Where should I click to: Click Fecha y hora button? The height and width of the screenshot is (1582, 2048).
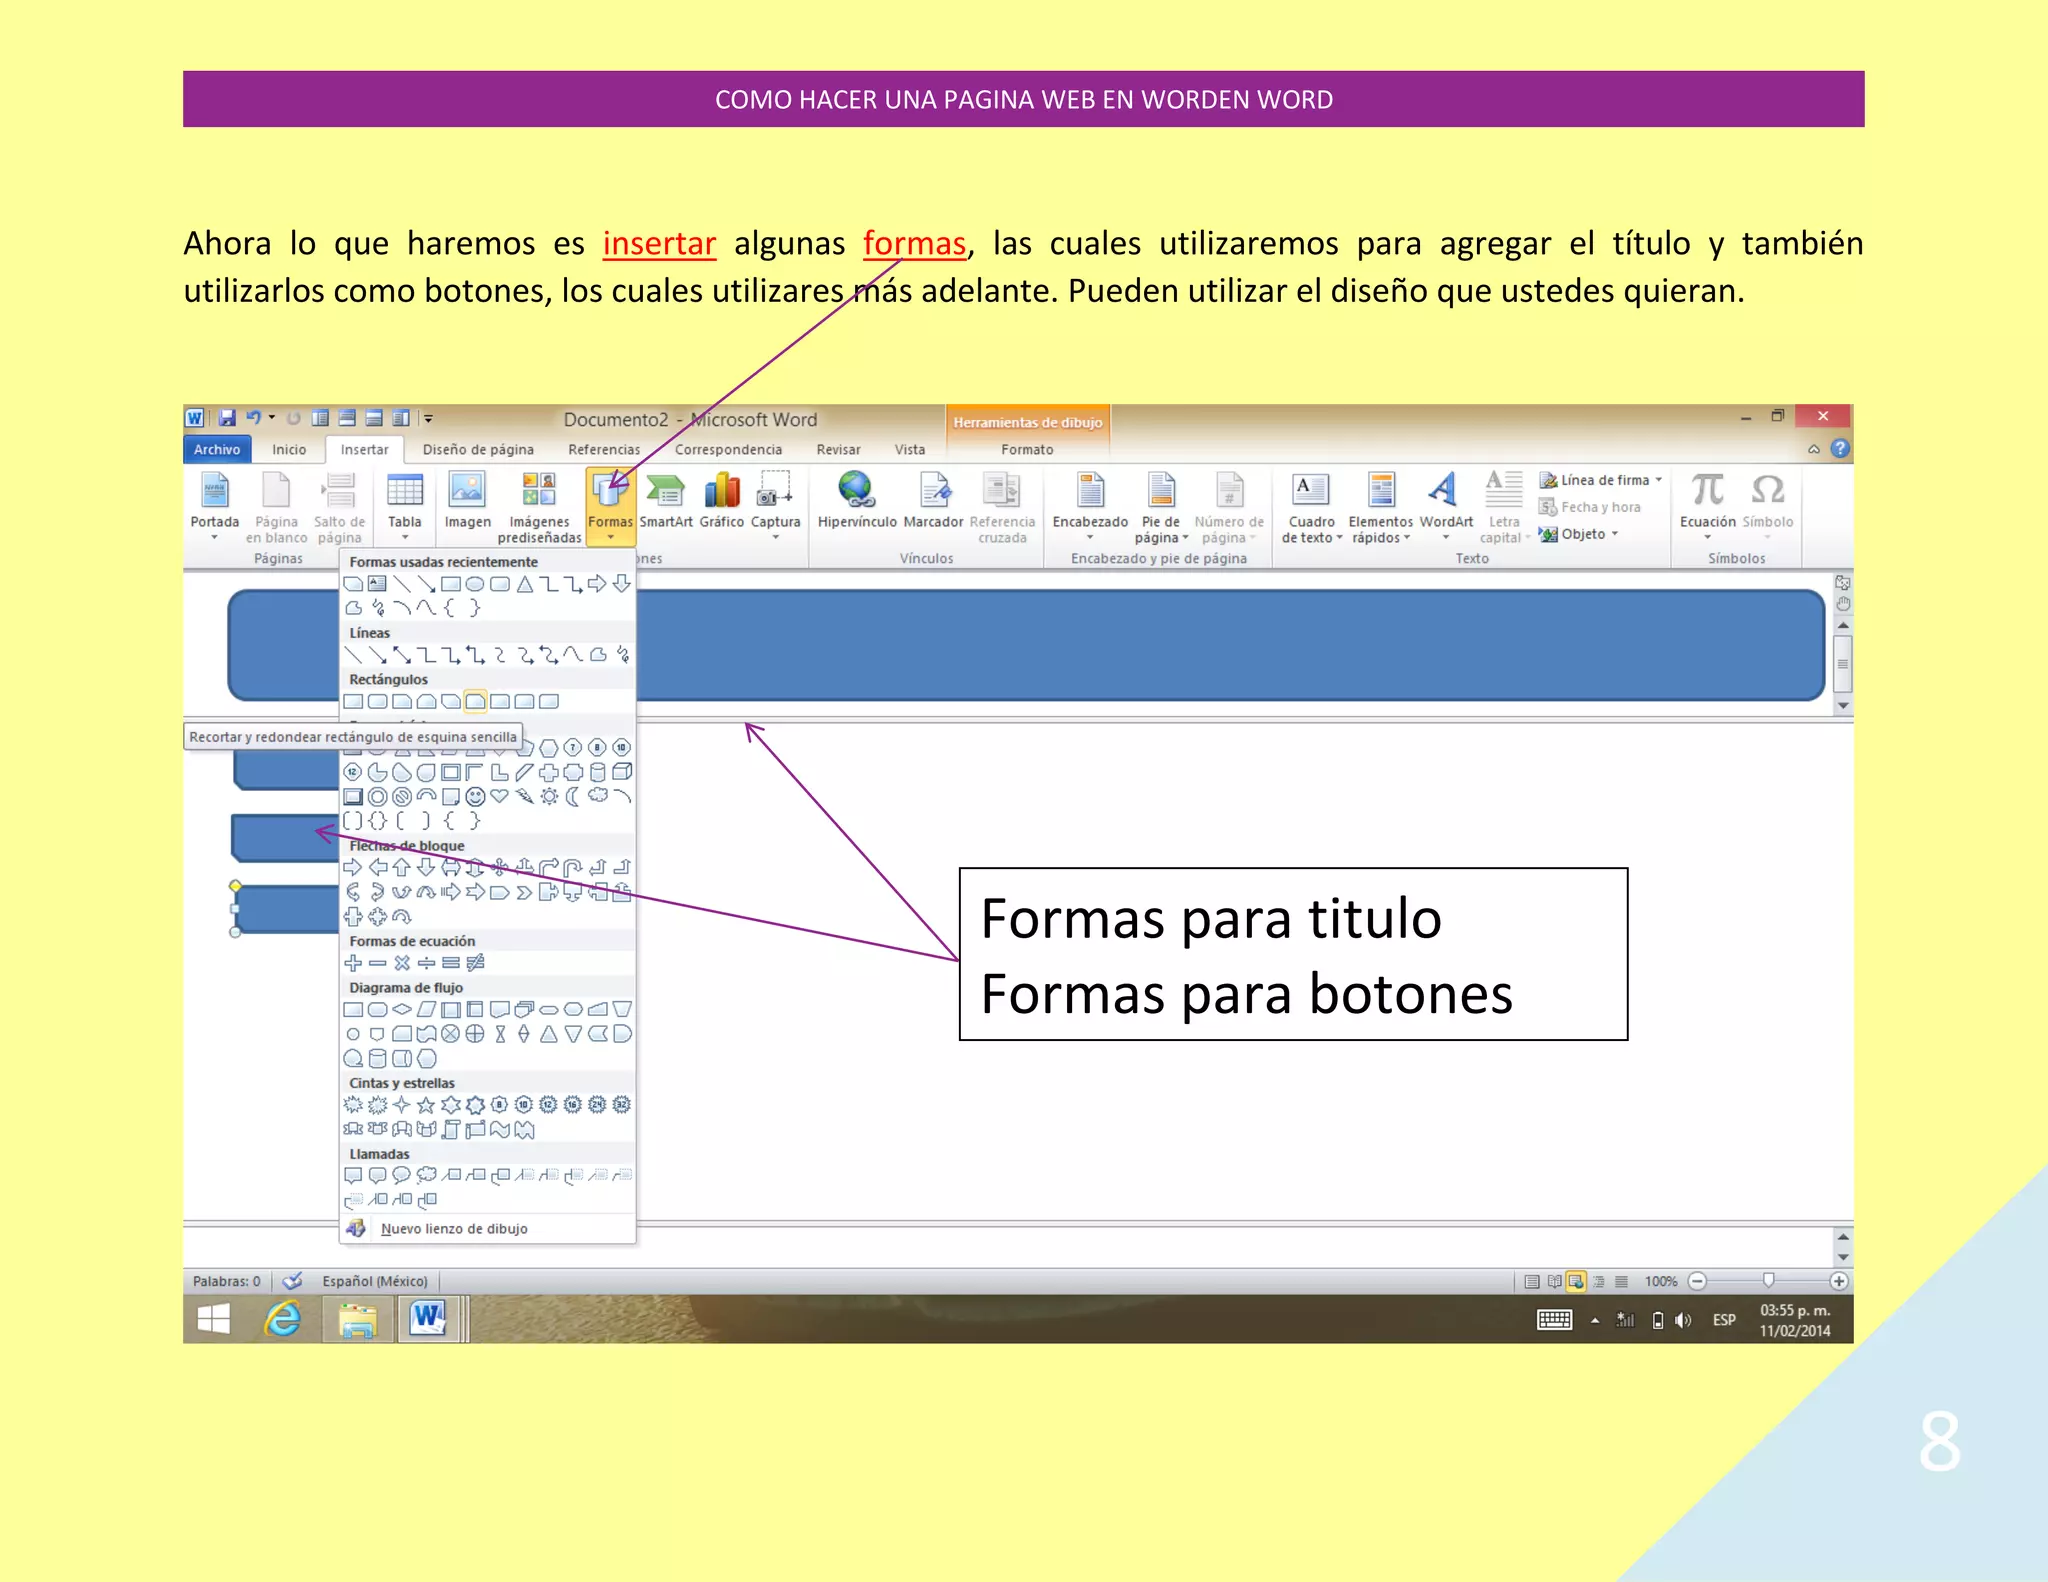[x=1590, y=507]
